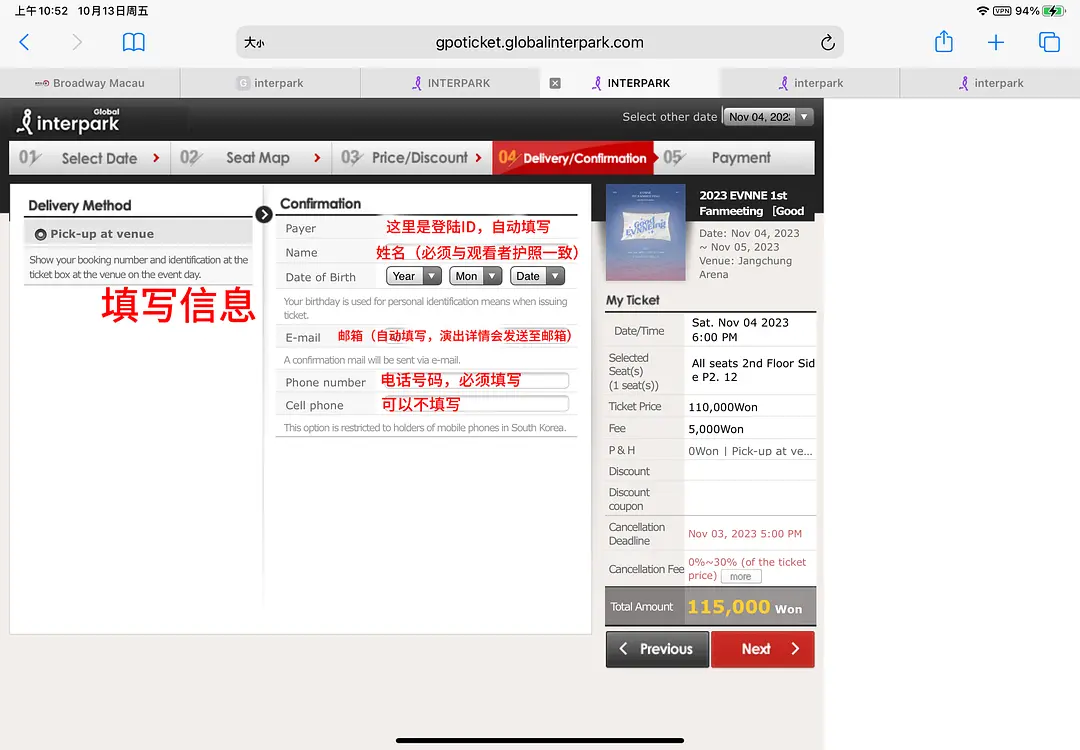Go to step 03 Price/Discount
The width and height of the screenshot is (1080, 750).
(x=412, y=158)
